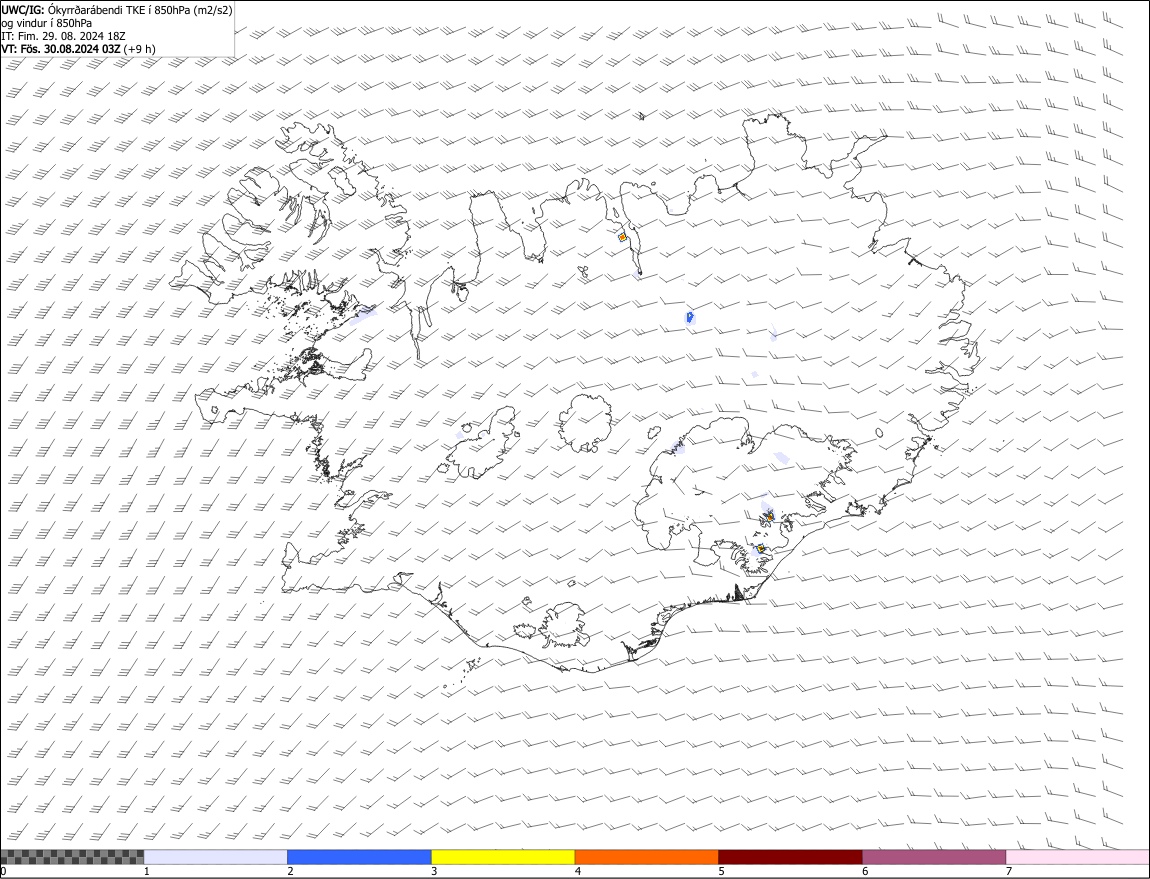Click the yellow legend swatch for 3–4
Screen dimensions: 1150x879
(x=503, y=857)
